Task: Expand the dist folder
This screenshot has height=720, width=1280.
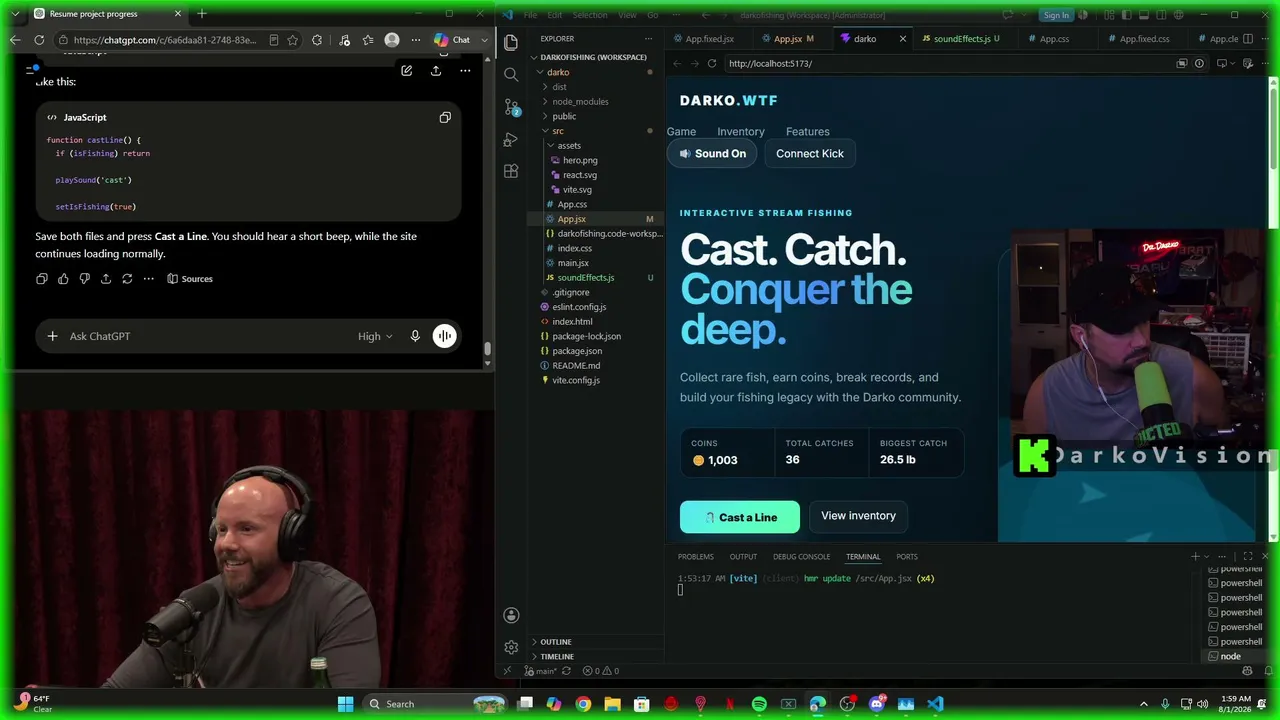Action: pyautogui.click(x=559, y=87)
